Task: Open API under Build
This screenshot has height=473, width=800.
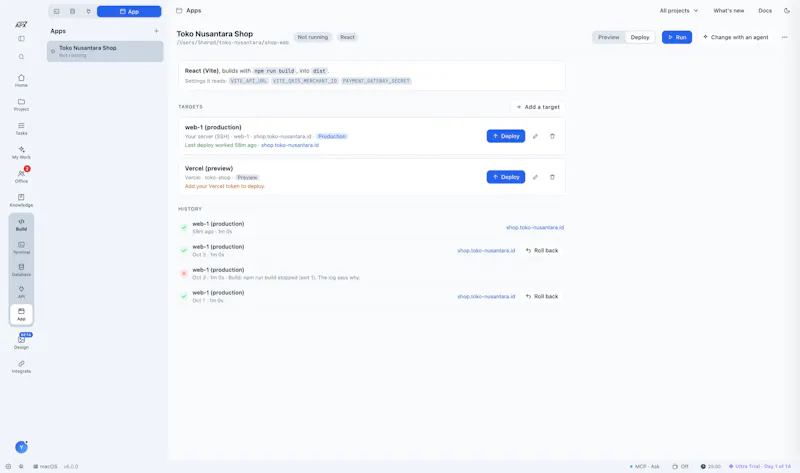Action: pos(21,292)
